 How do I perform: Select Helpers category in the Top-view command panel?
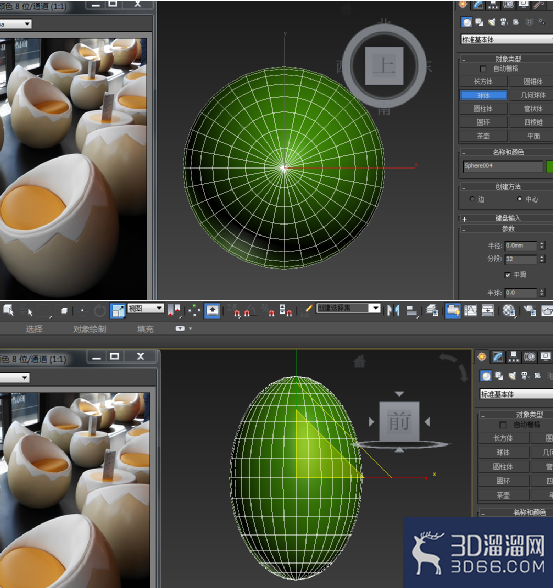[516, 22]
